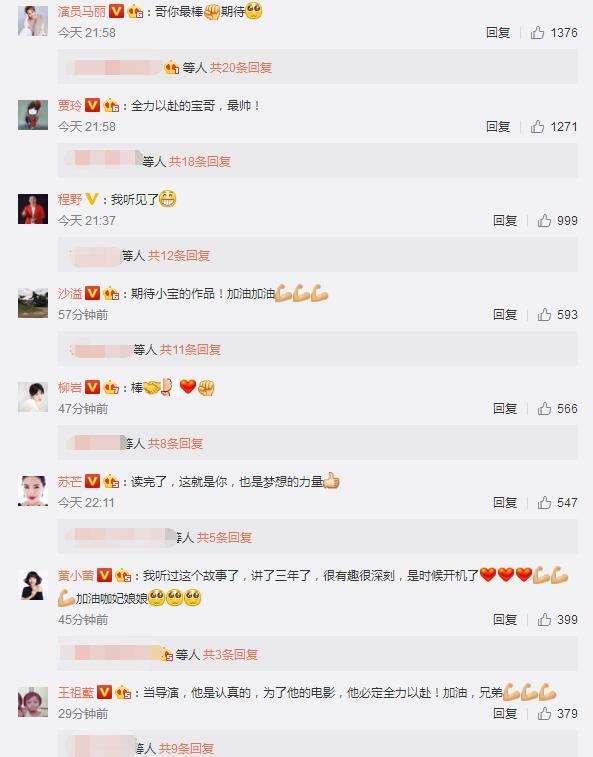Show all 共12条回复 under 程野's comment
593x757 pixels.
tap(179, 255)
